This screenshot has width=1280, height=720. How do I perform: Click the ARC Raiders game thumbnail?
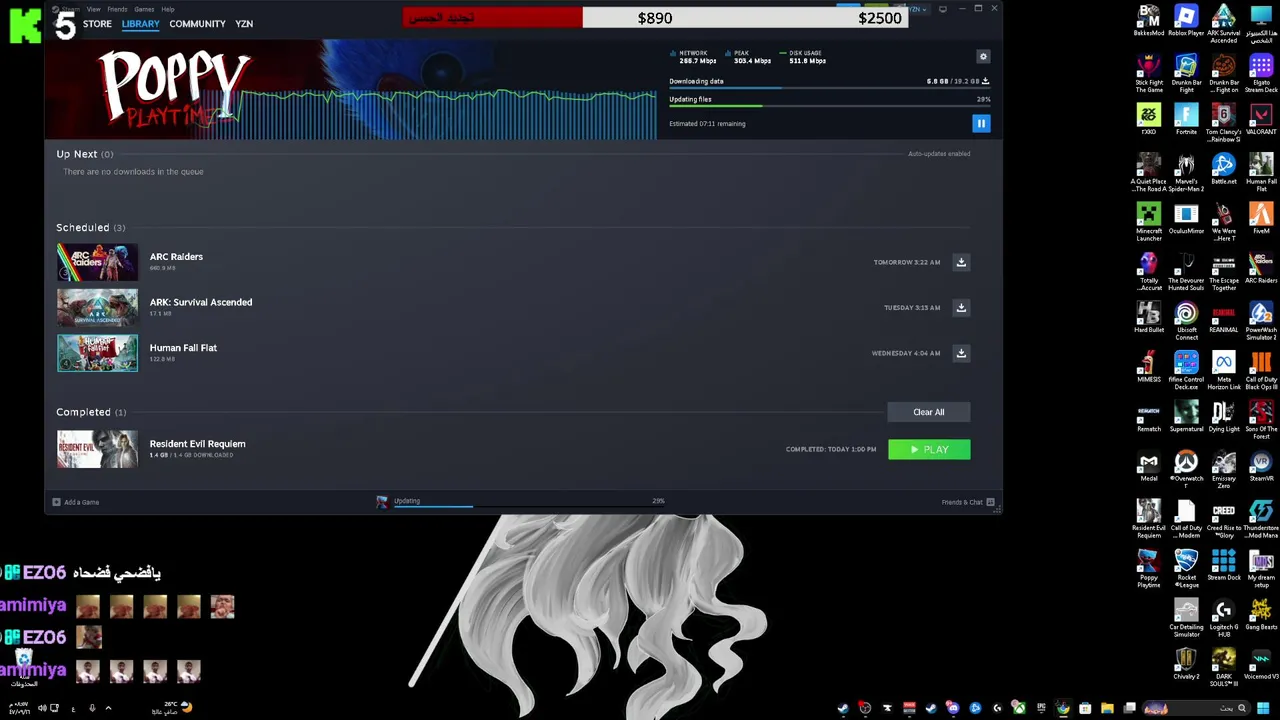tap(97, 262)
